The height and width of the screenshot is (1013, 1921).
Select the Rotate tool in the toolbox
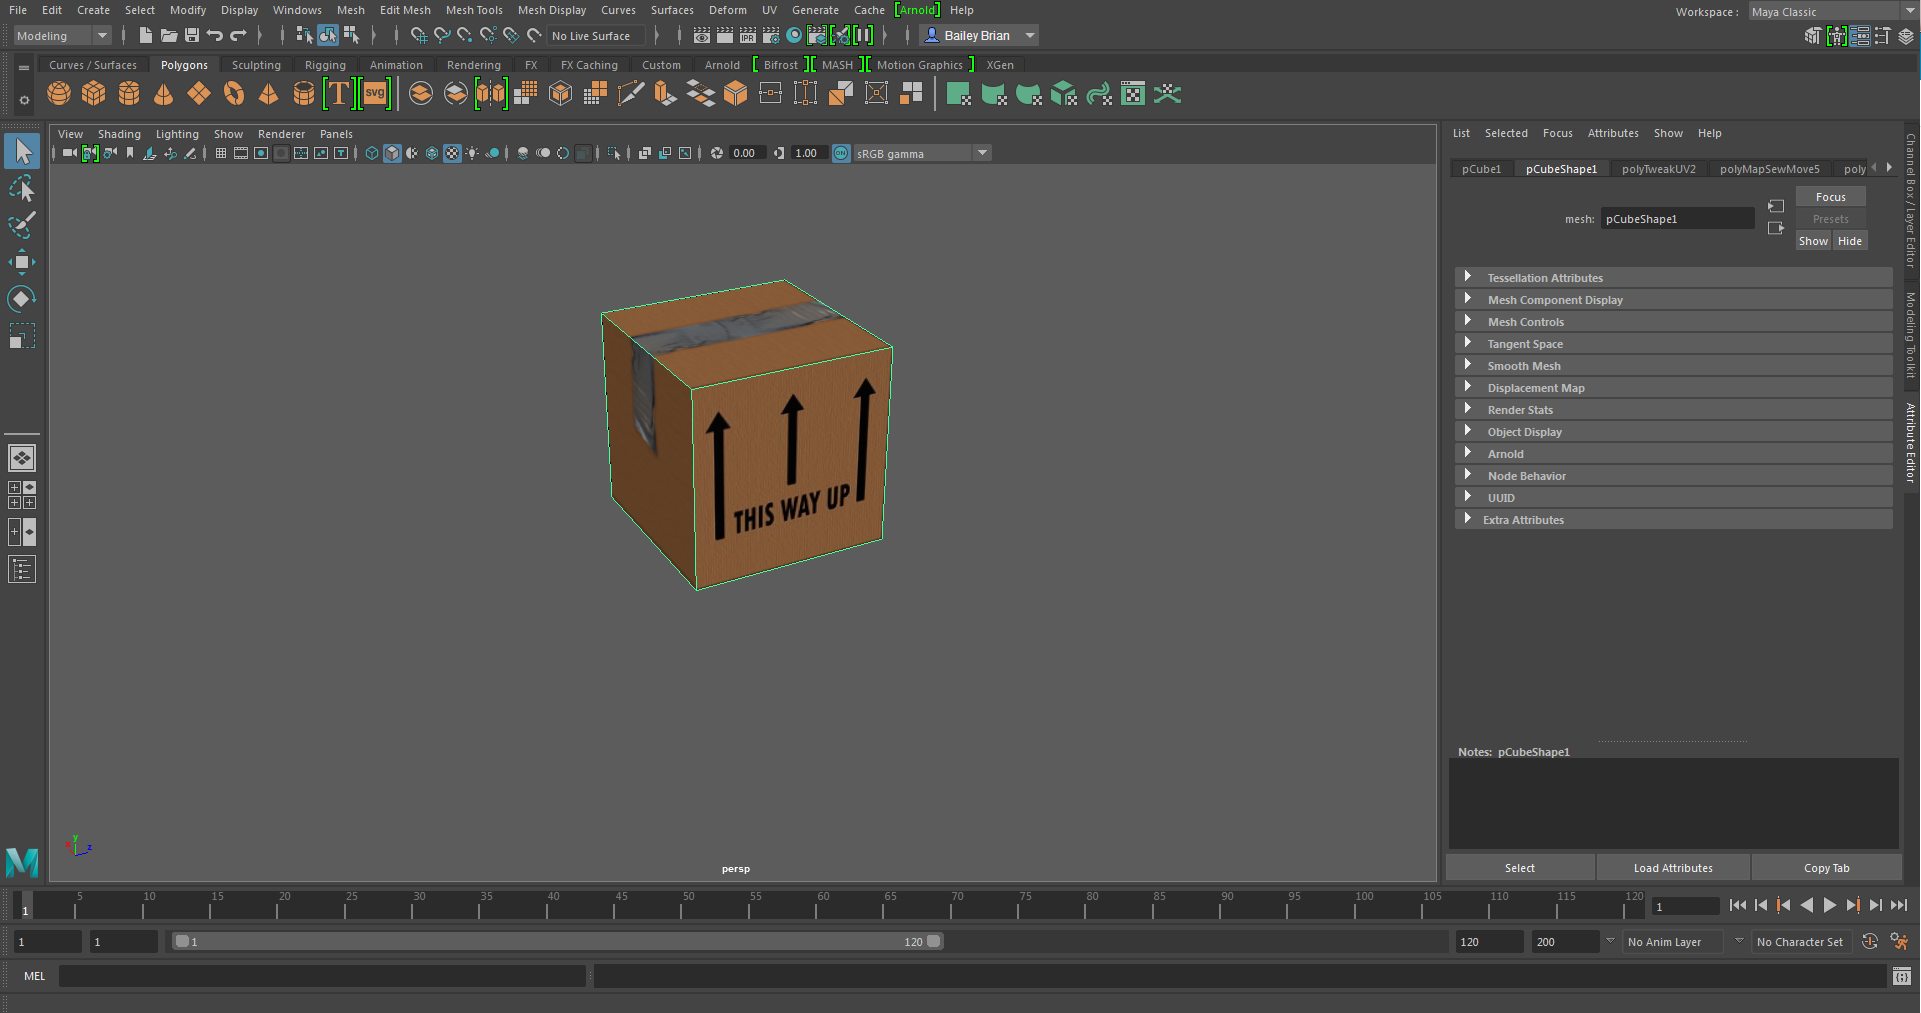point(21,299)
